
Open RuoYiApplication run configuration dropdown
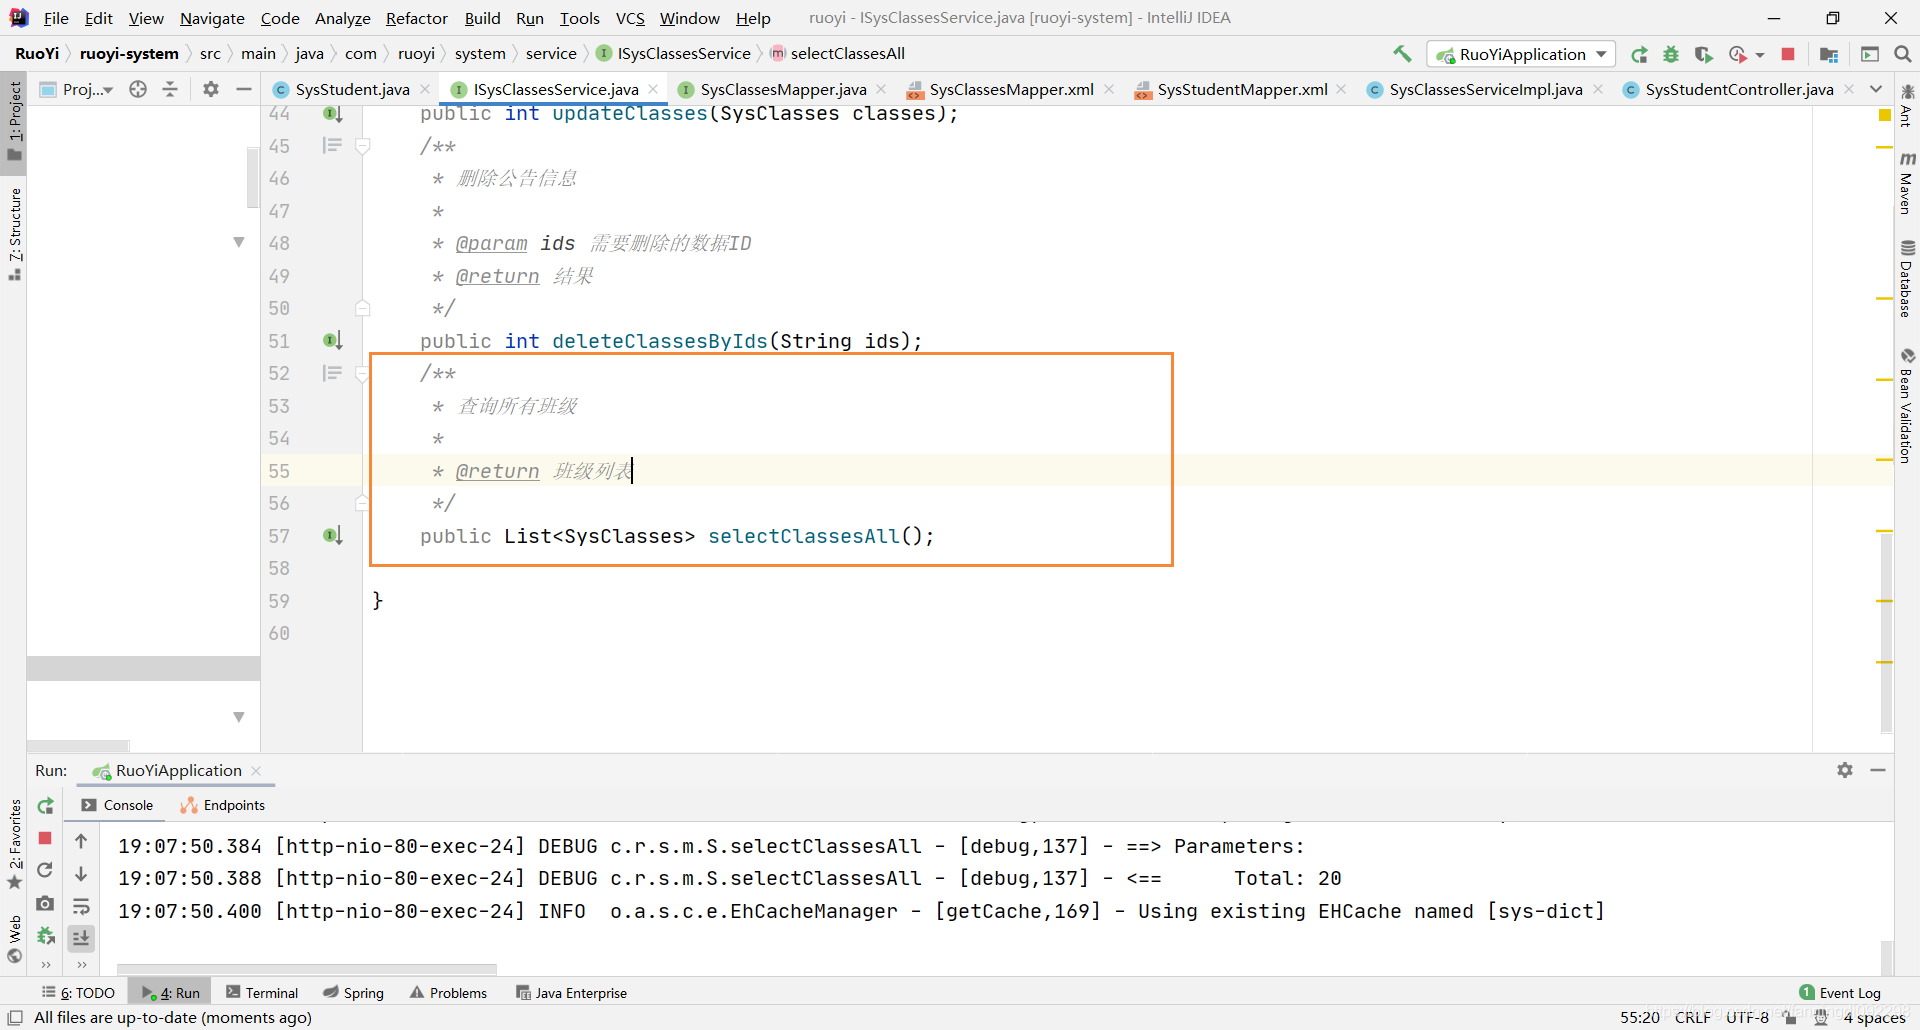click(x=1521, y=54)
